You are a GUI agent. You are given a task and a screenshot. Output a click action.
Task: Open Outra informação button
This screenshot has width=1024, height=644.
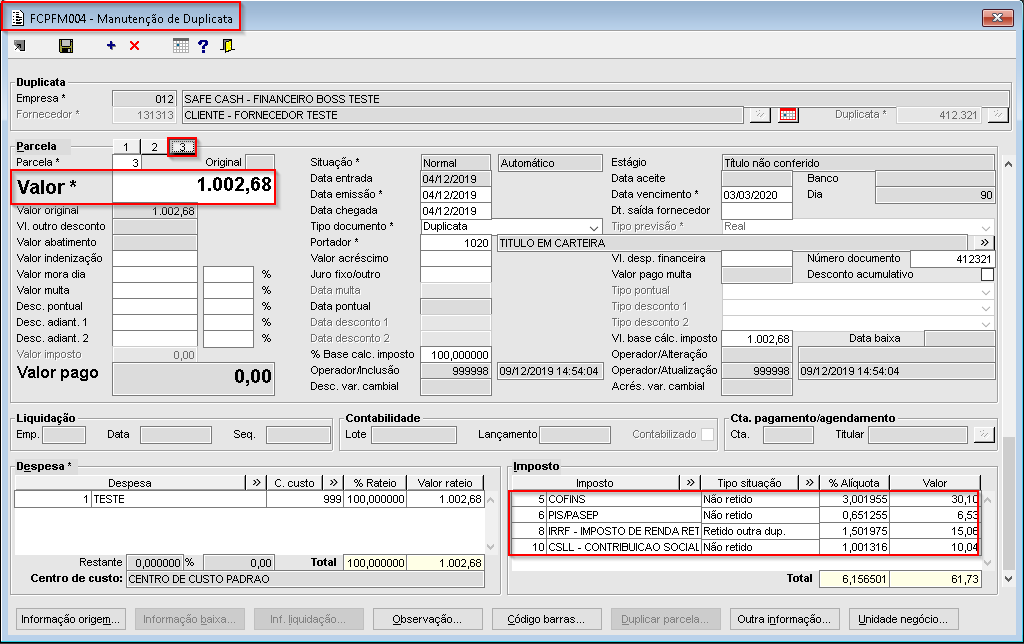click(x=784, y=619)
